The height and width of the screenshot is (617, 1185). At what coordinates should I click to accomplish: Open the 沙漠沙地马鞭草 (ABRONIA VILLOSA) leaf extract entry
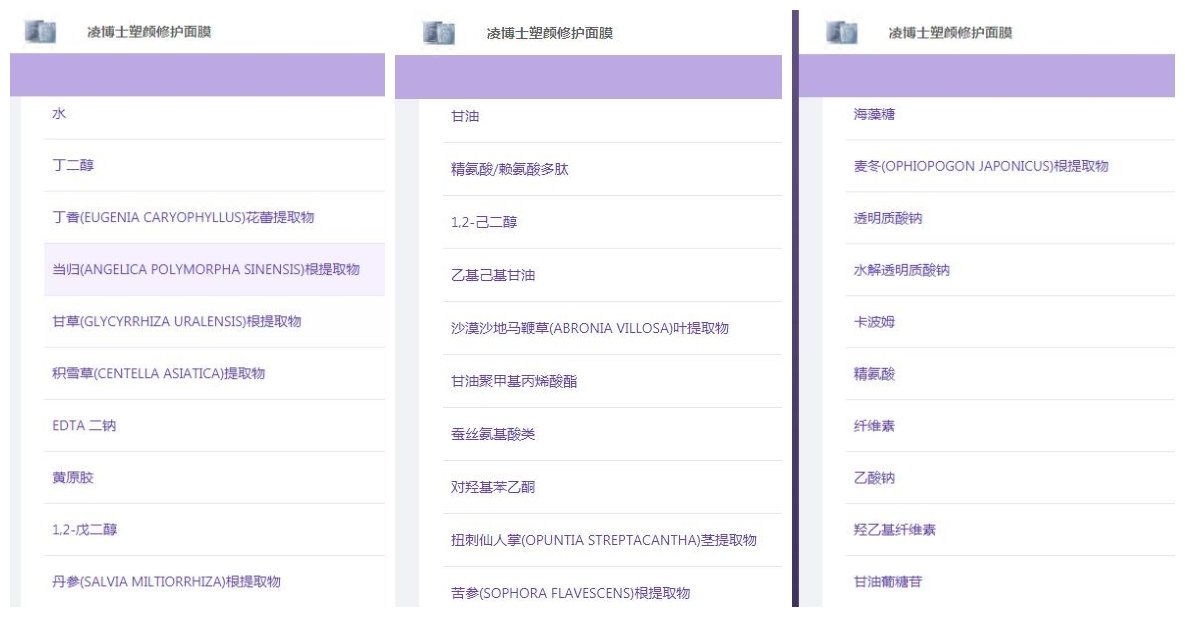(x=590, y=329)
